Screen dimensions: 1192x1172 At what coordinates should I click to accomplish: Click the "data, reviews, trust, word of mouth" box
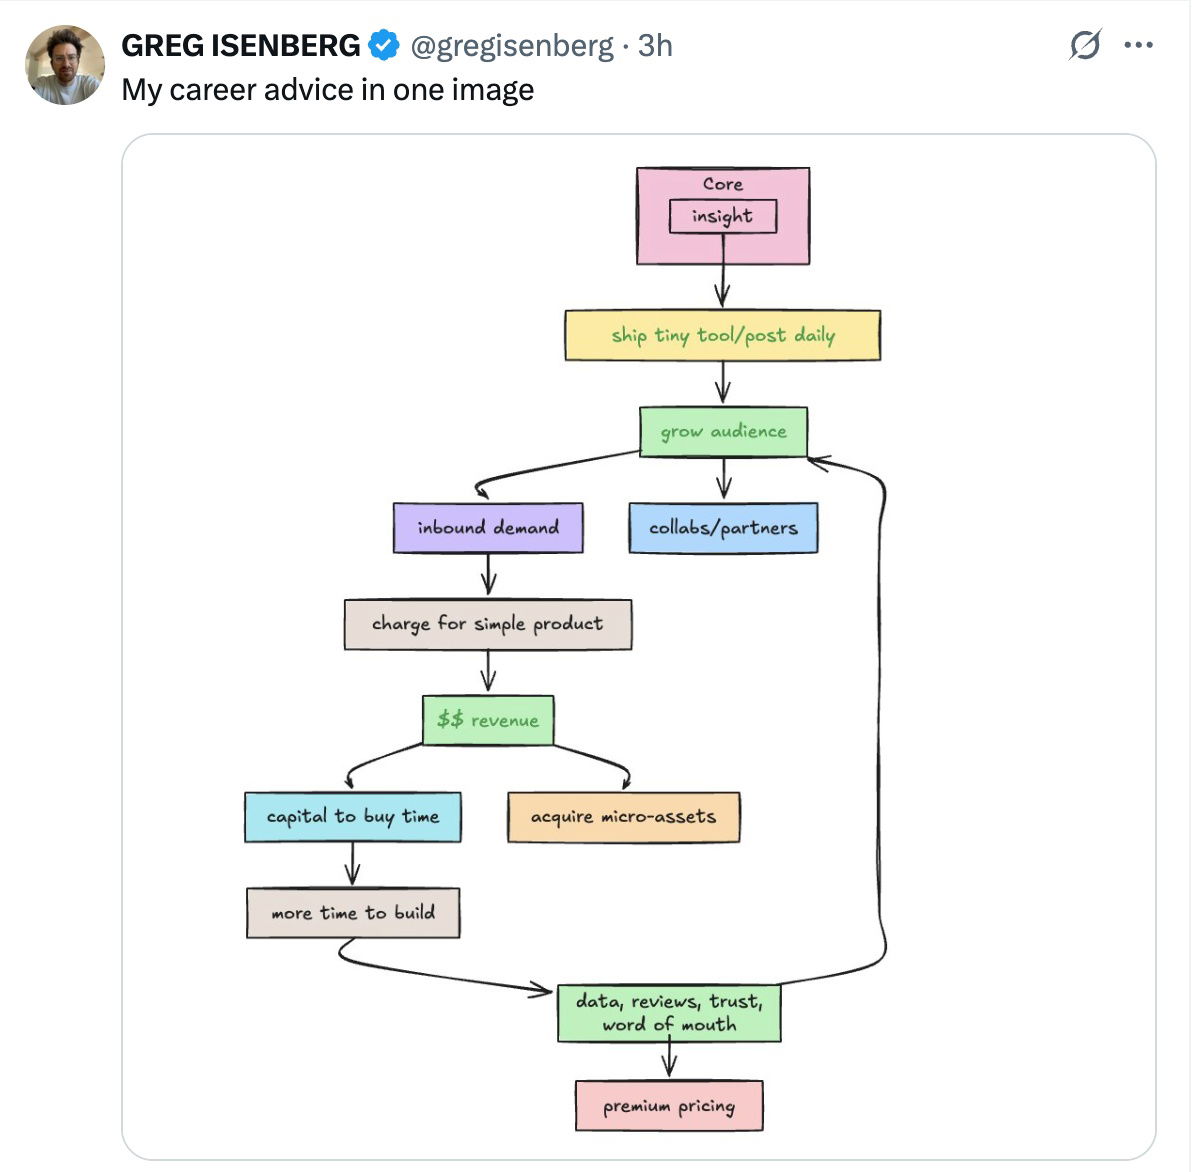[x=669, y=1013]
